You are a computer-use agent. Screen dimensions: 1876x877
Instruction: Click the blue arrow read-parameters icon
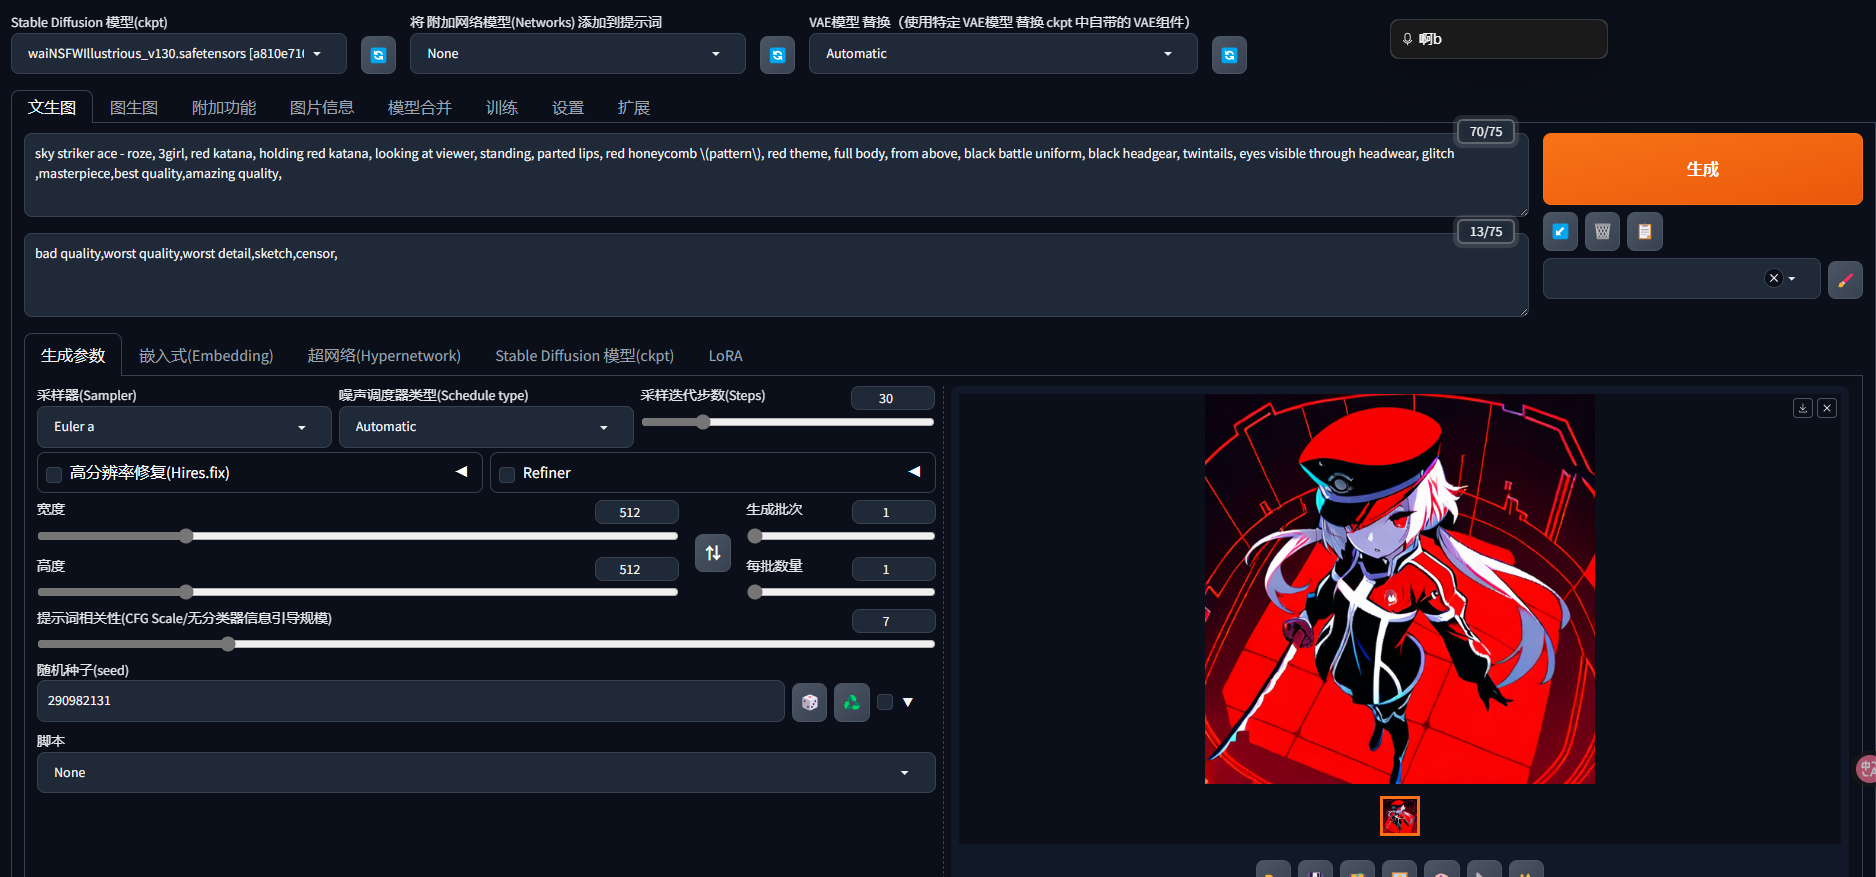[x=1560, y=231]
